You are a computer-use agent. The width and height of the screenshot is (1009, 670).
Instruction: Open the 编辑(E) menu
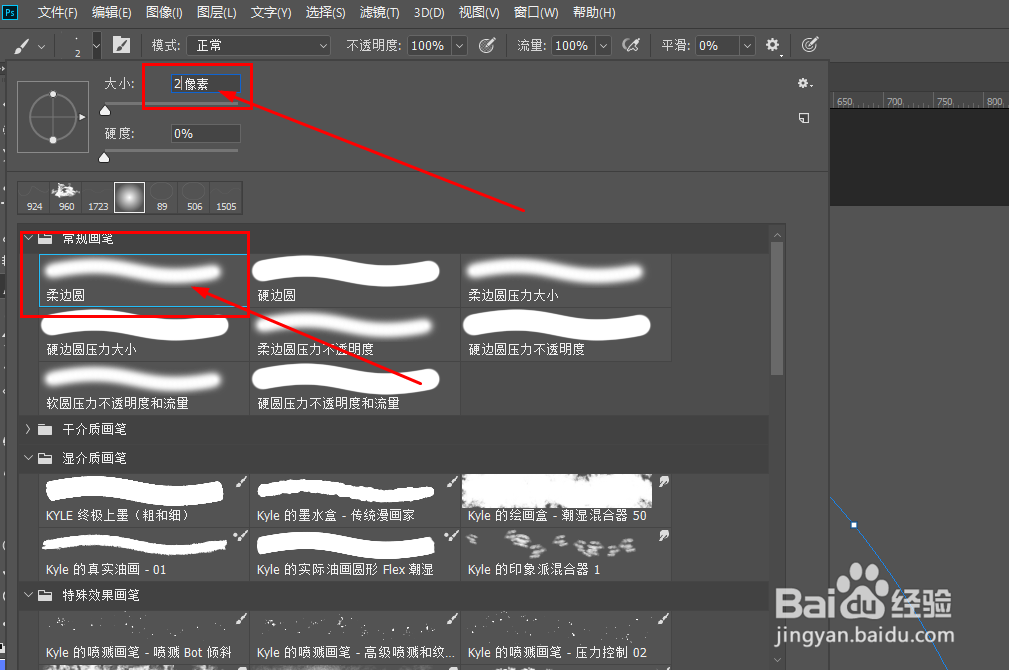[111, 12]
